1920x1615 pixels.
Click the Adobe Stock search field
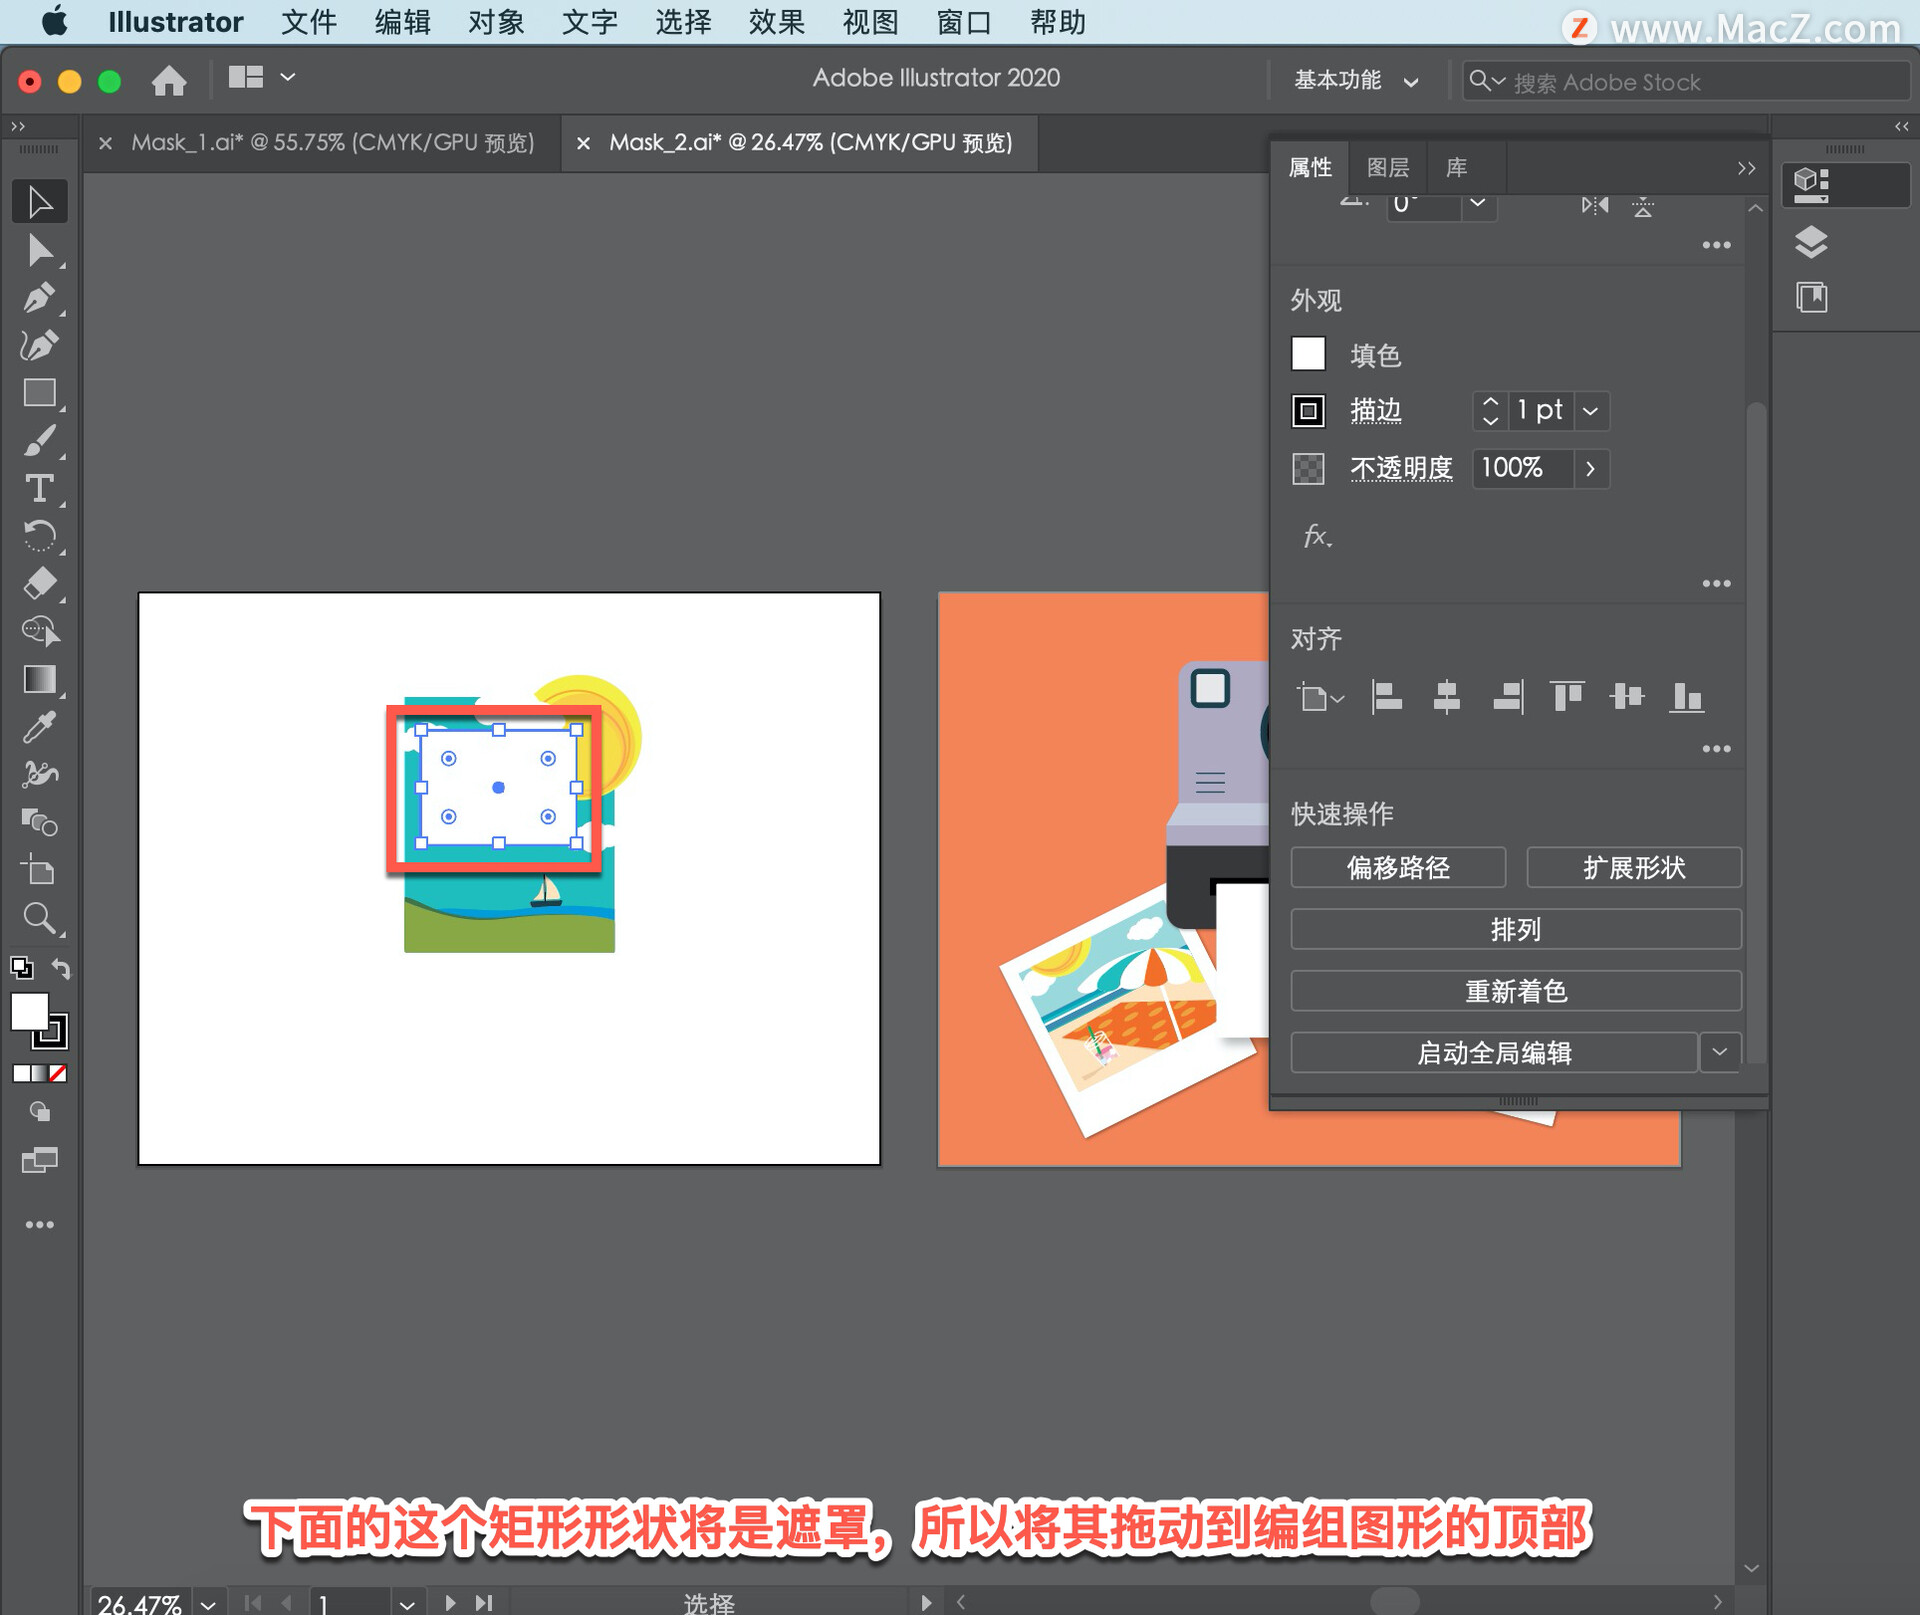1686,82
